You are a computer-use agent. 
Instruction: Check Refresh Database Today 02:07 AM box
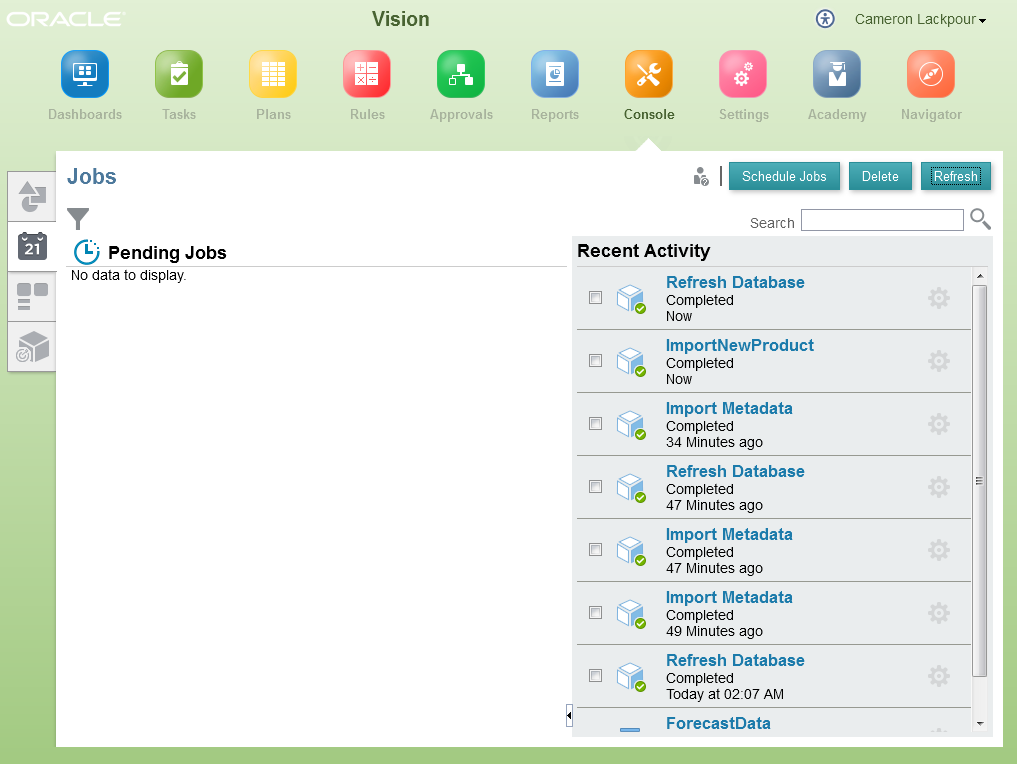click(x=595, y=675)
